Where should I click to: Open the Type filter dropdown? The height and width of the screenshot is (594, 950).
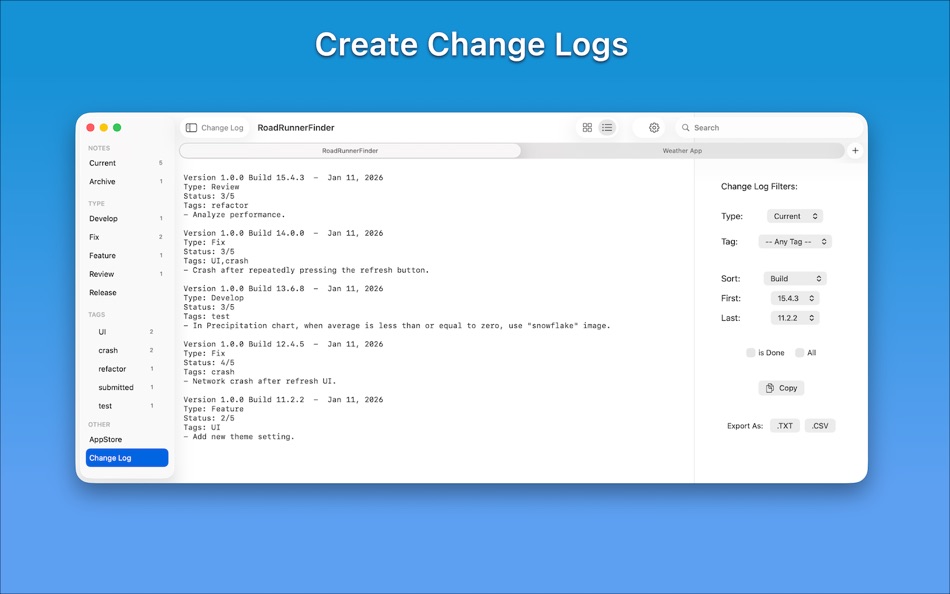point(795,216)
